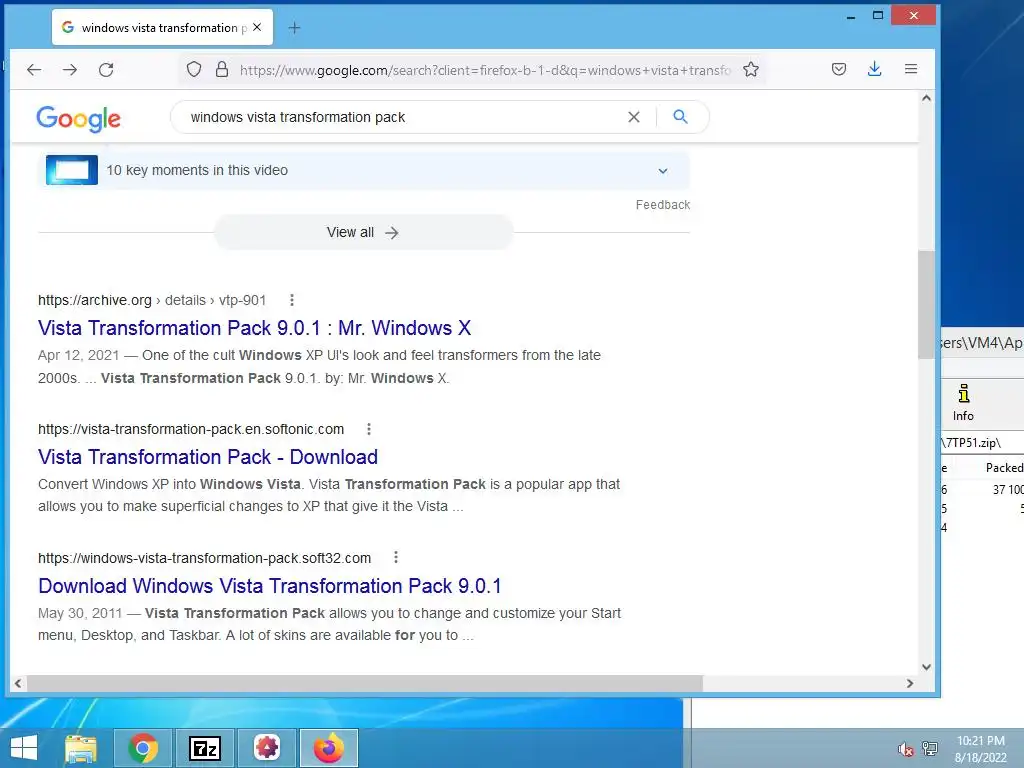Select the windows vista transformation tab
Screen dimensions: 1024x768
pyautogui.click(x=162, y=27)
